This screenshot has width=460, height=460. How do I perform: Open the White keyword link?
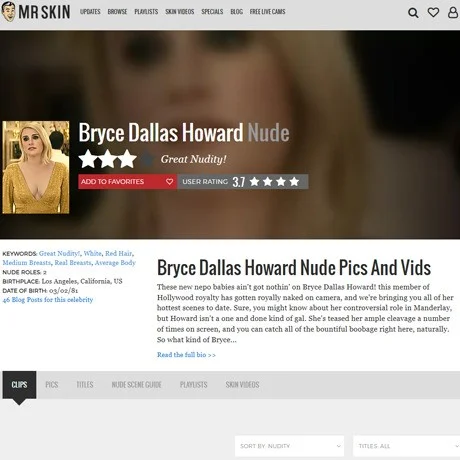tap(92, 253)
